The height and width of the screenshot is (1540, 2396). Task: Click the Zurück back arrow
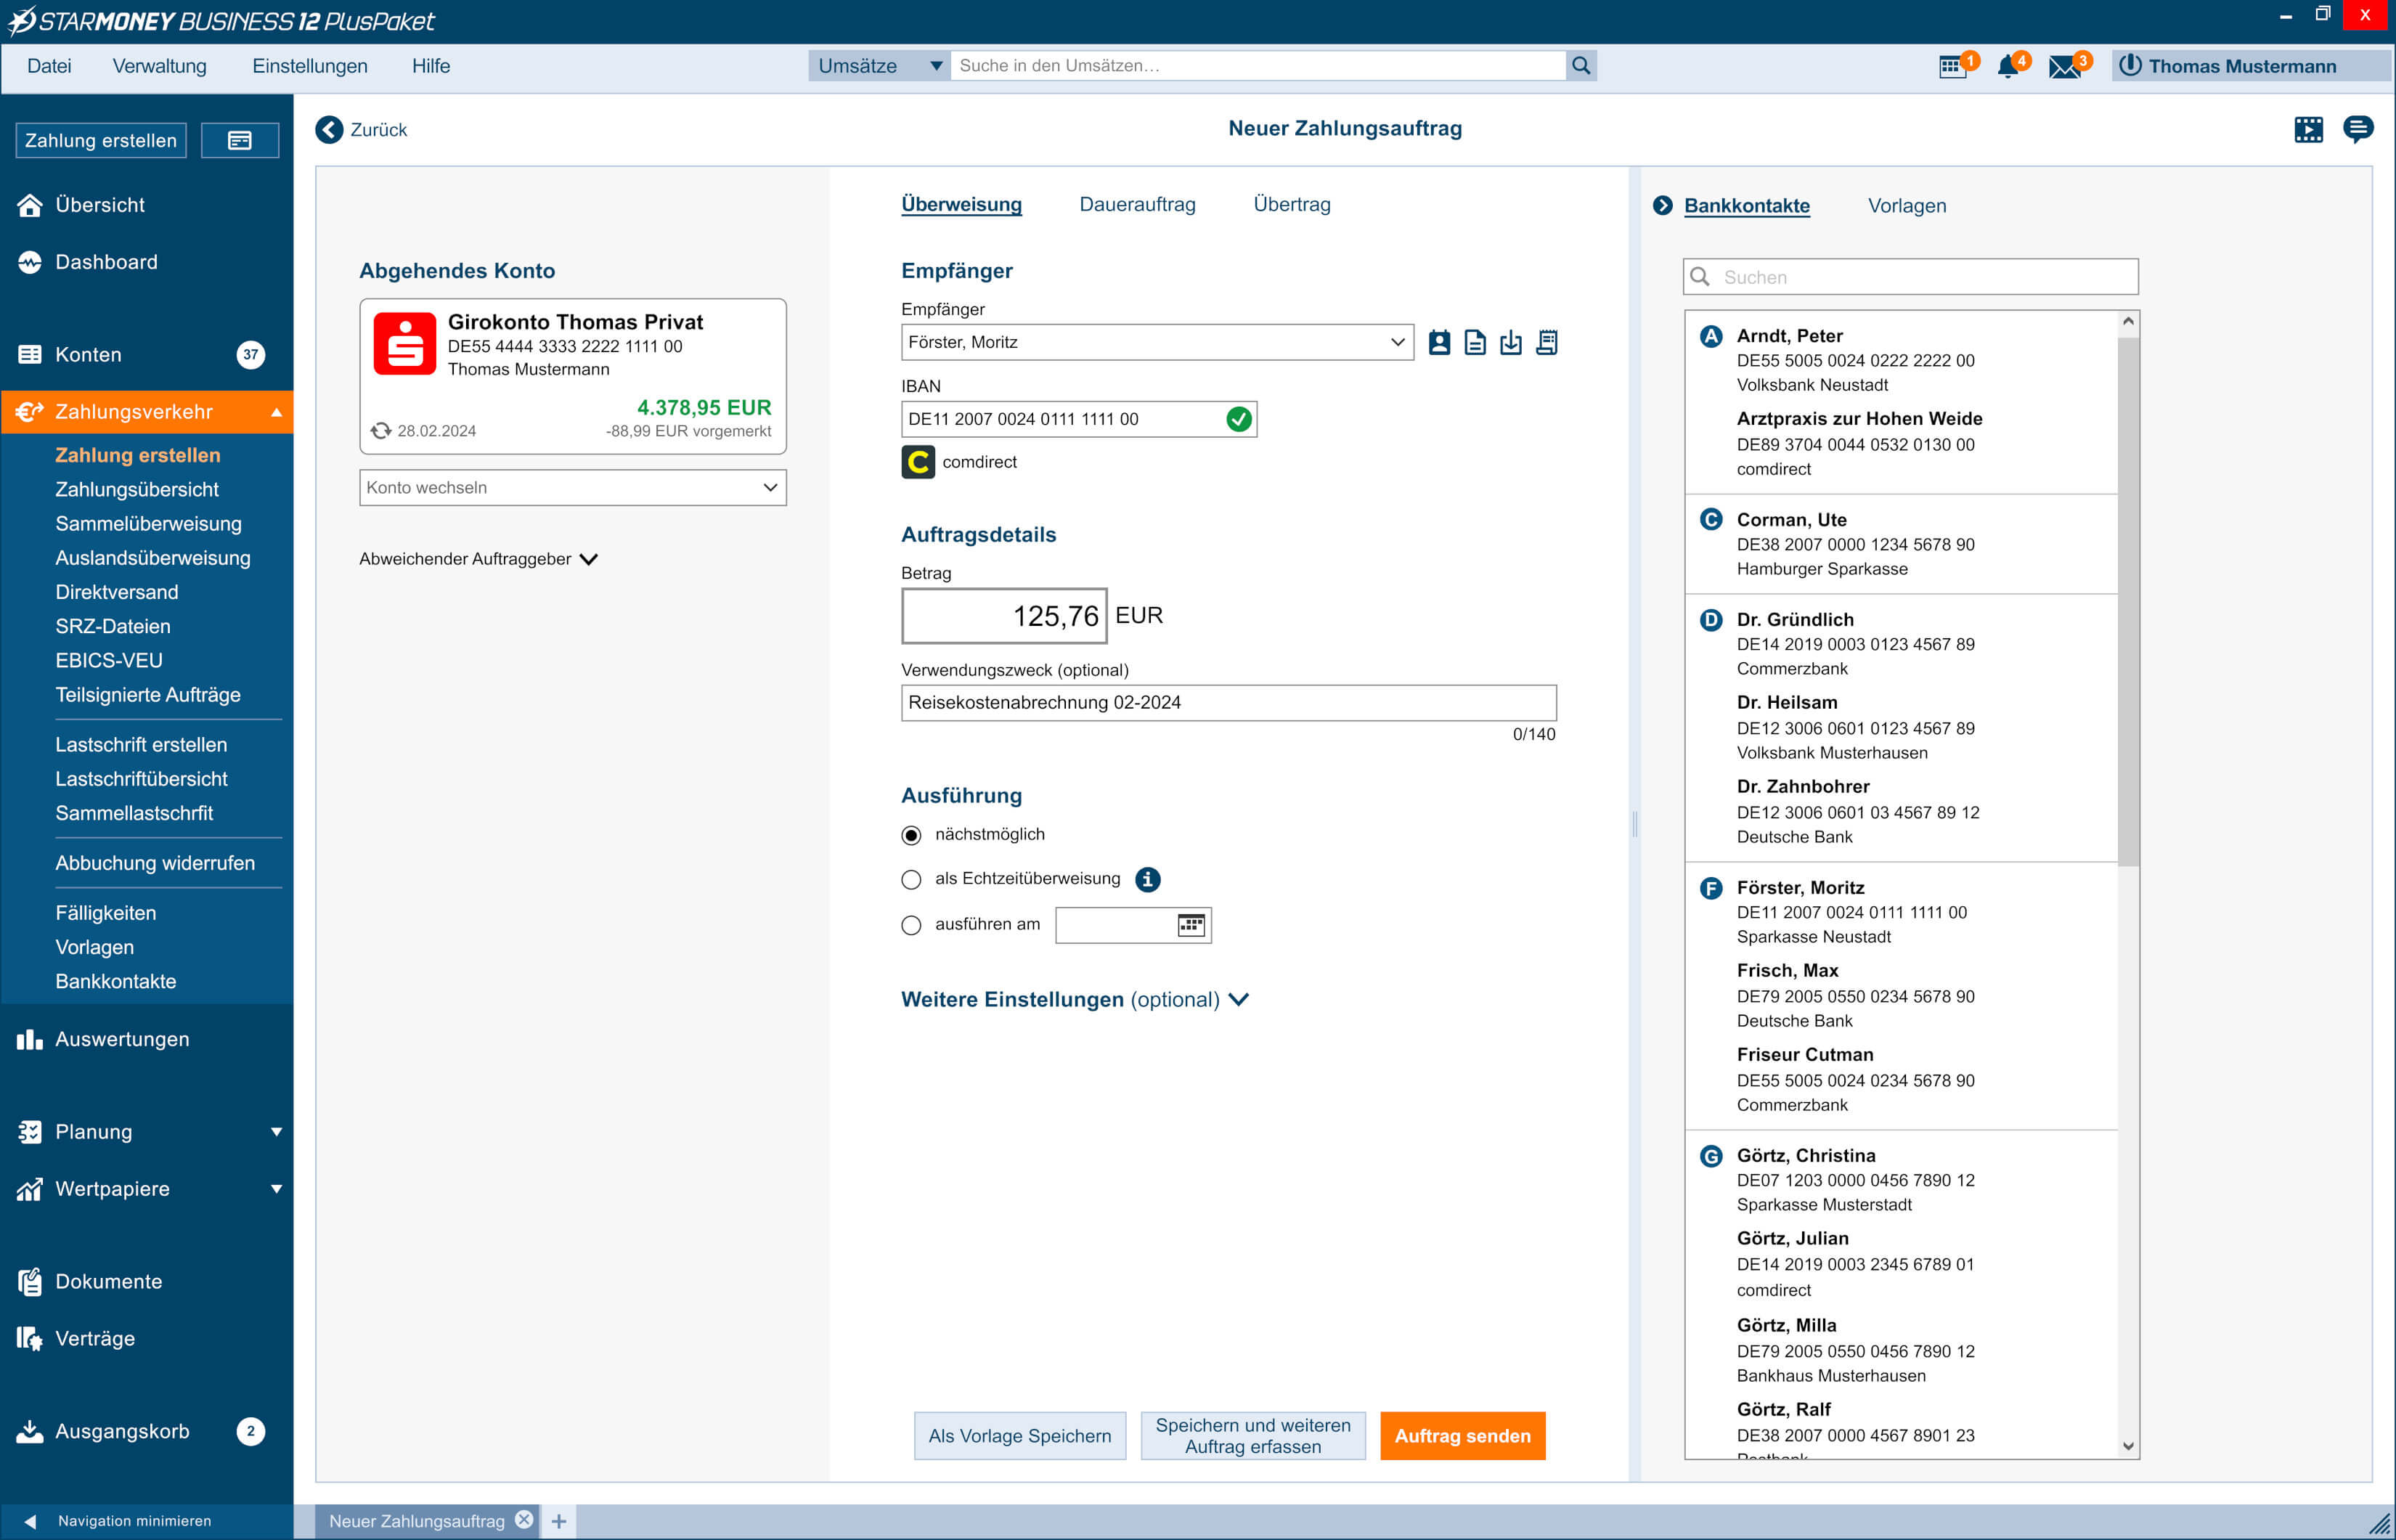tap(330, 130)
